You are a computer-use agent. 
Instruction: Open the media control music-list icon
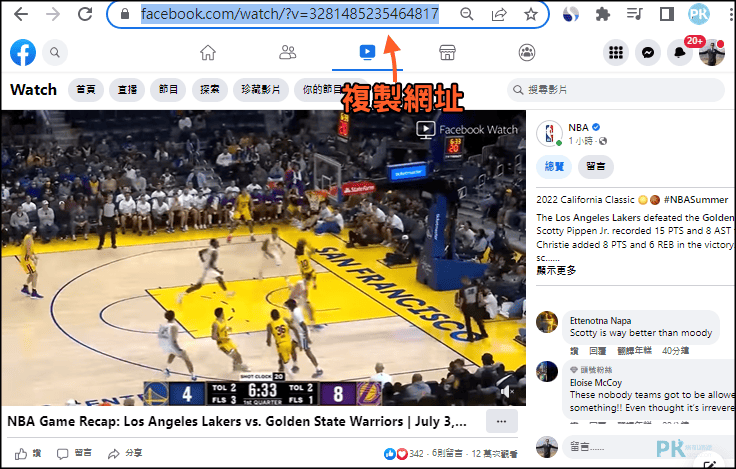(x=634, y=14)
